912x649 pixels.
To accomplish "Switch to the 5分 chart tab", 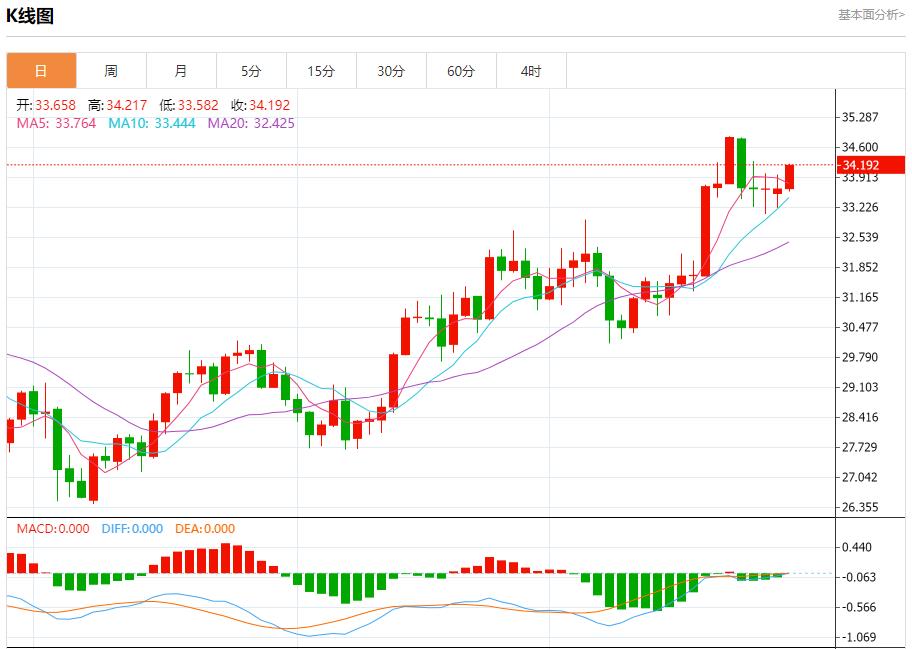I will pos(251,71).
